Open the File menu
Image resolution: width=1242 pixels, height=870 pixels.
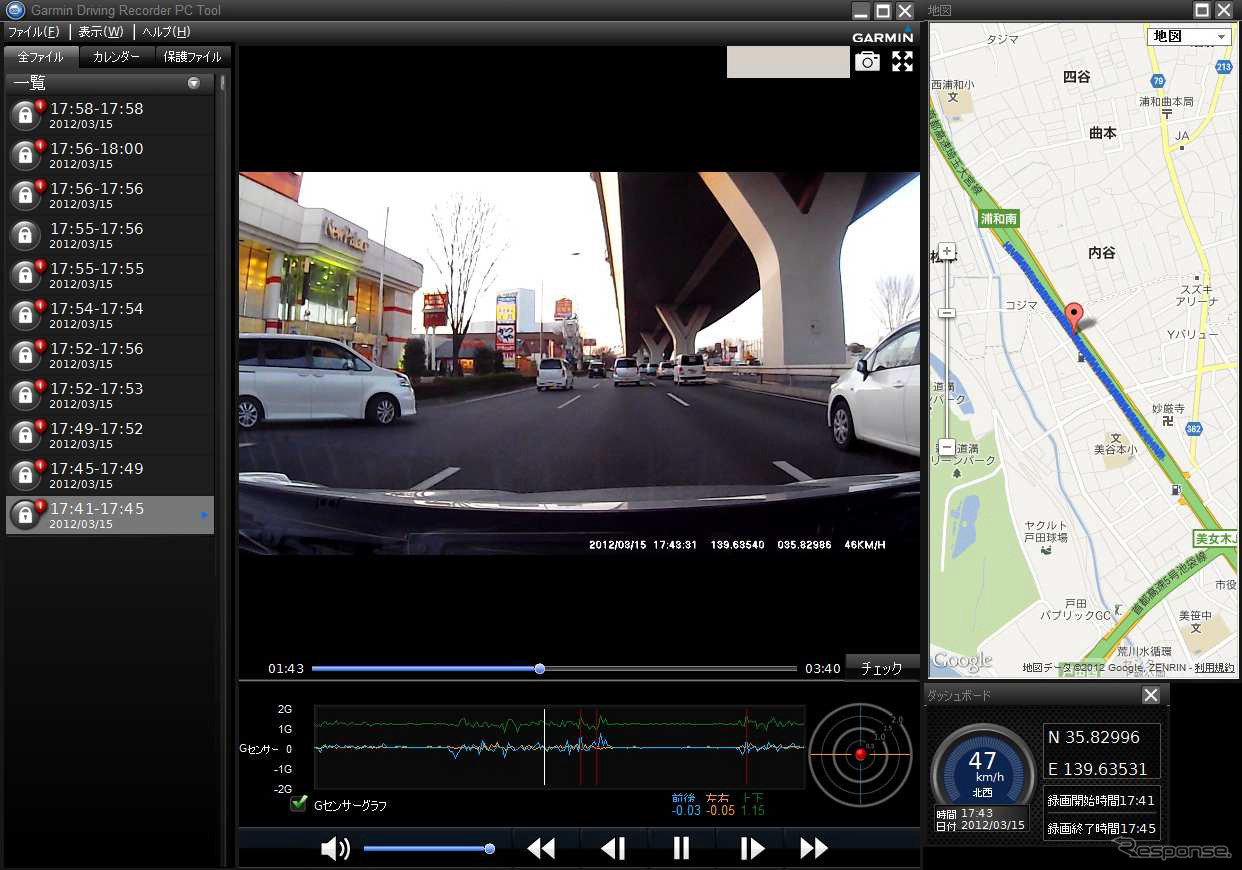point(33,32)
